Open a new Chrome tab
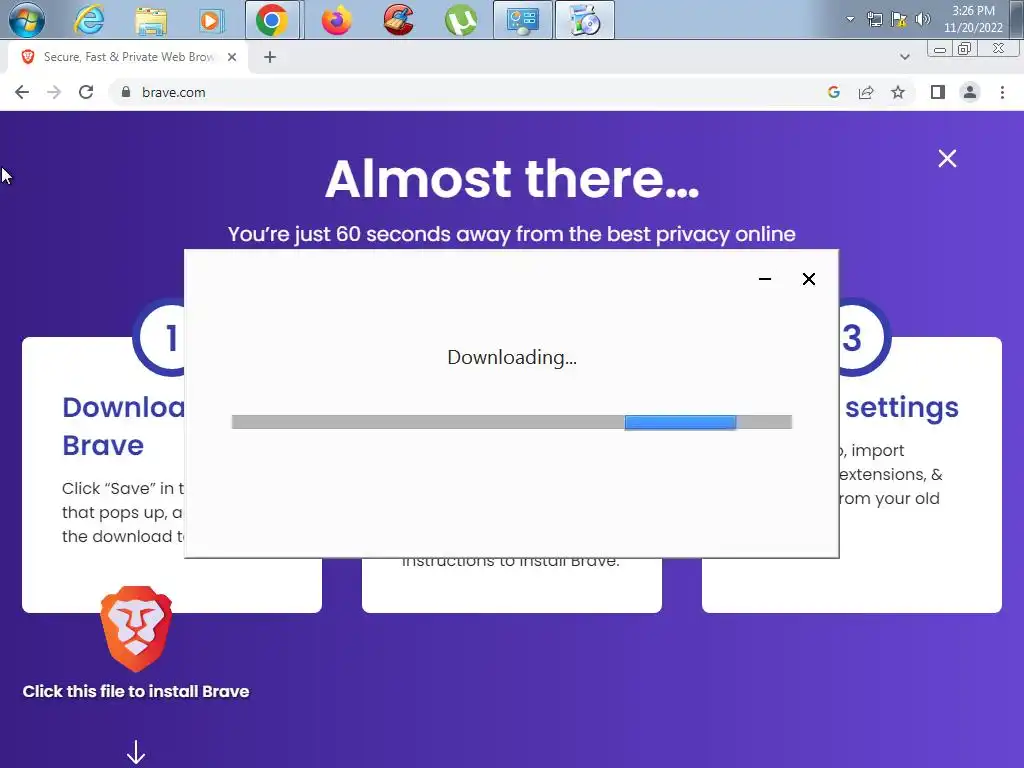1024x768 pixels. click(270, 57)
